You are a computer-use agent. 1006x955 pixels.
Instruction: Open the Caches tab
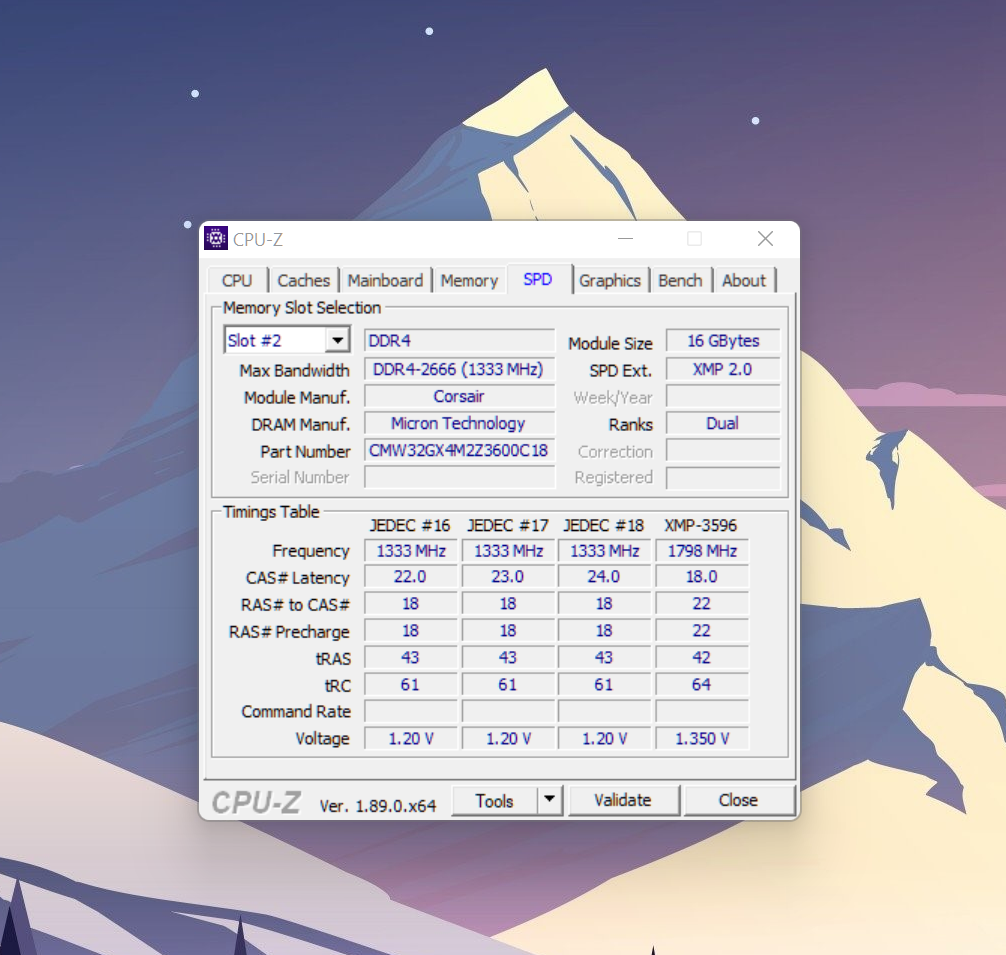click(x=303, y=280)
